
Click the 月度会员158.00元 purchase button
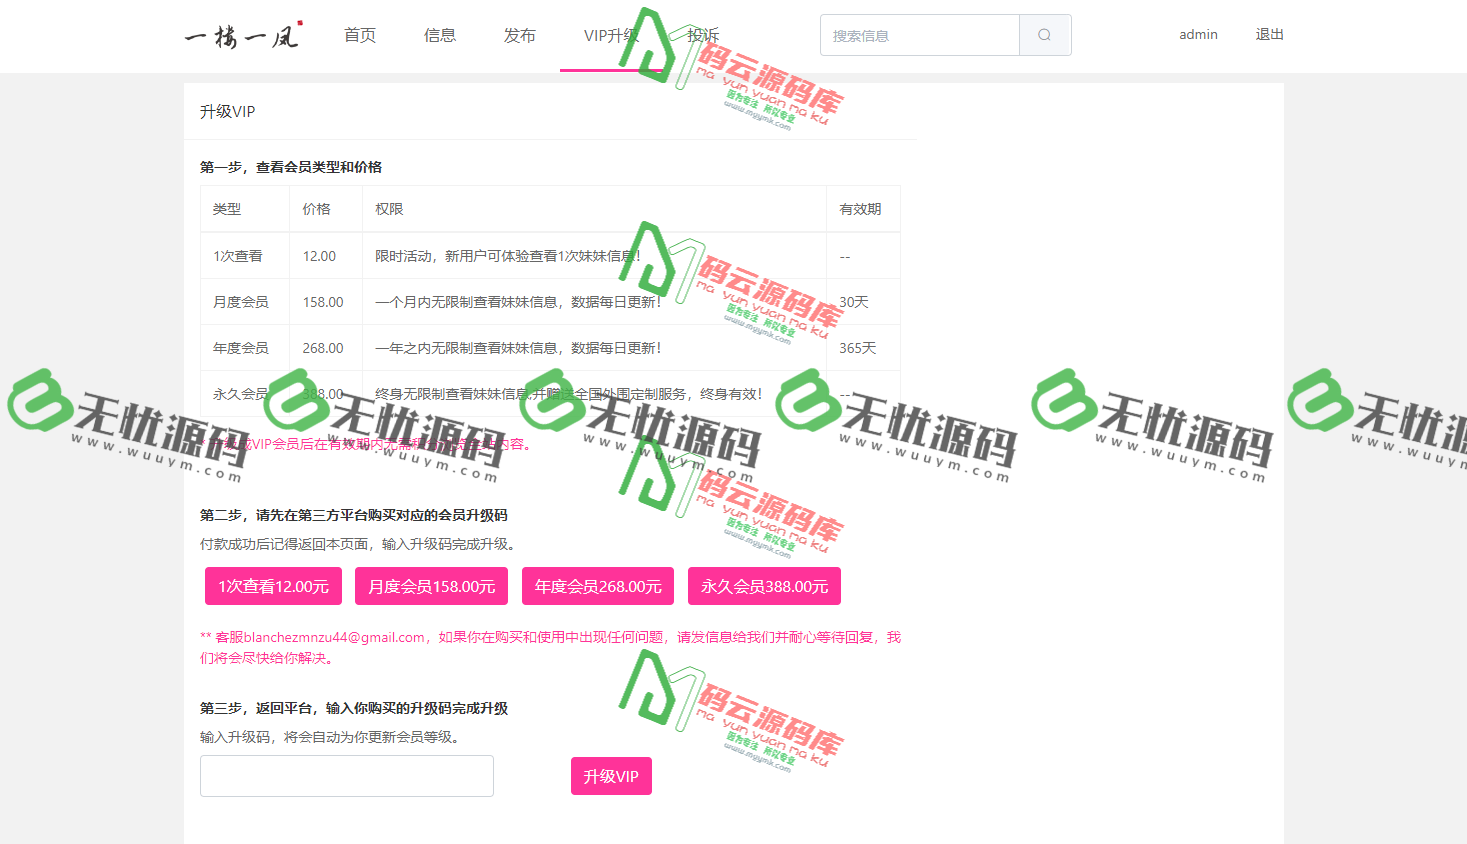(431, 586)
